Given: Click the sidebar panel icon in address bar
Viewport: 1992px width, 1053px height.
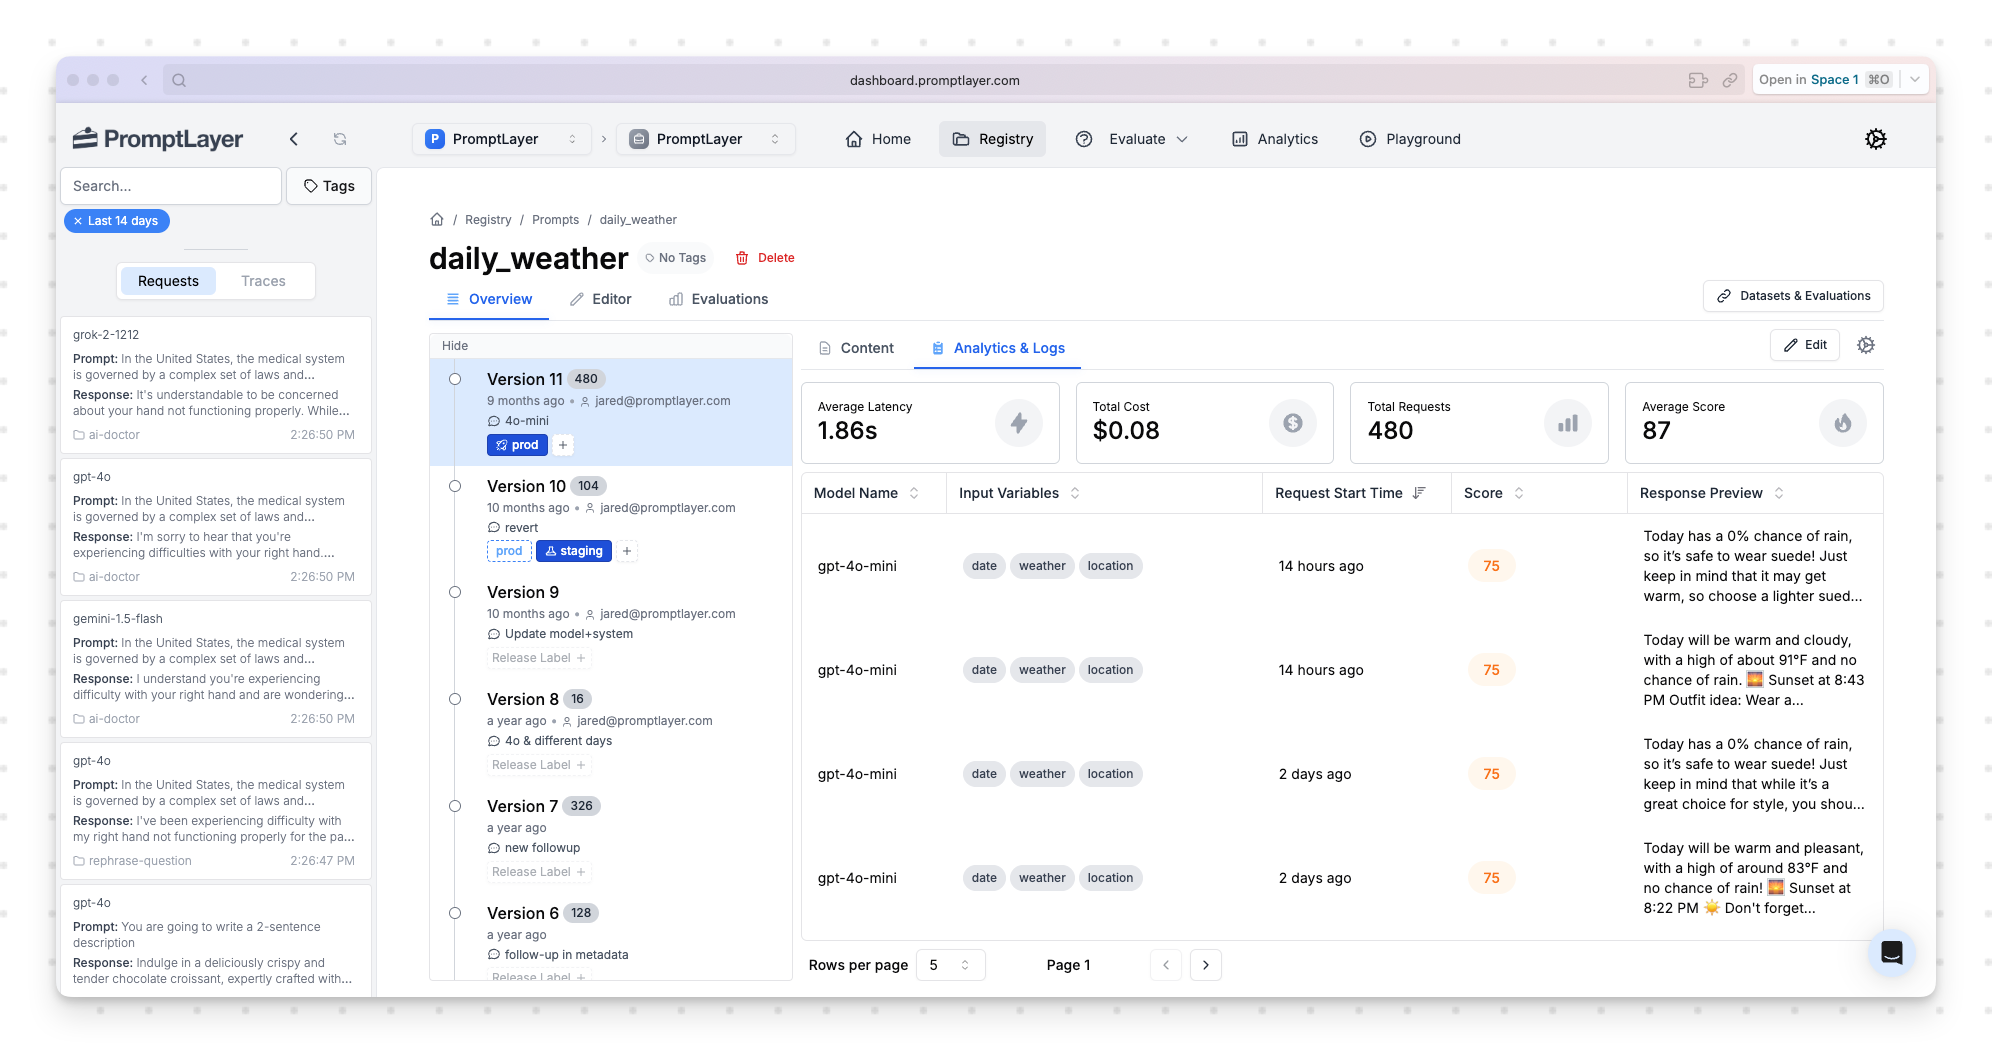Looking at the screenshot, I should click(1698, 80).
